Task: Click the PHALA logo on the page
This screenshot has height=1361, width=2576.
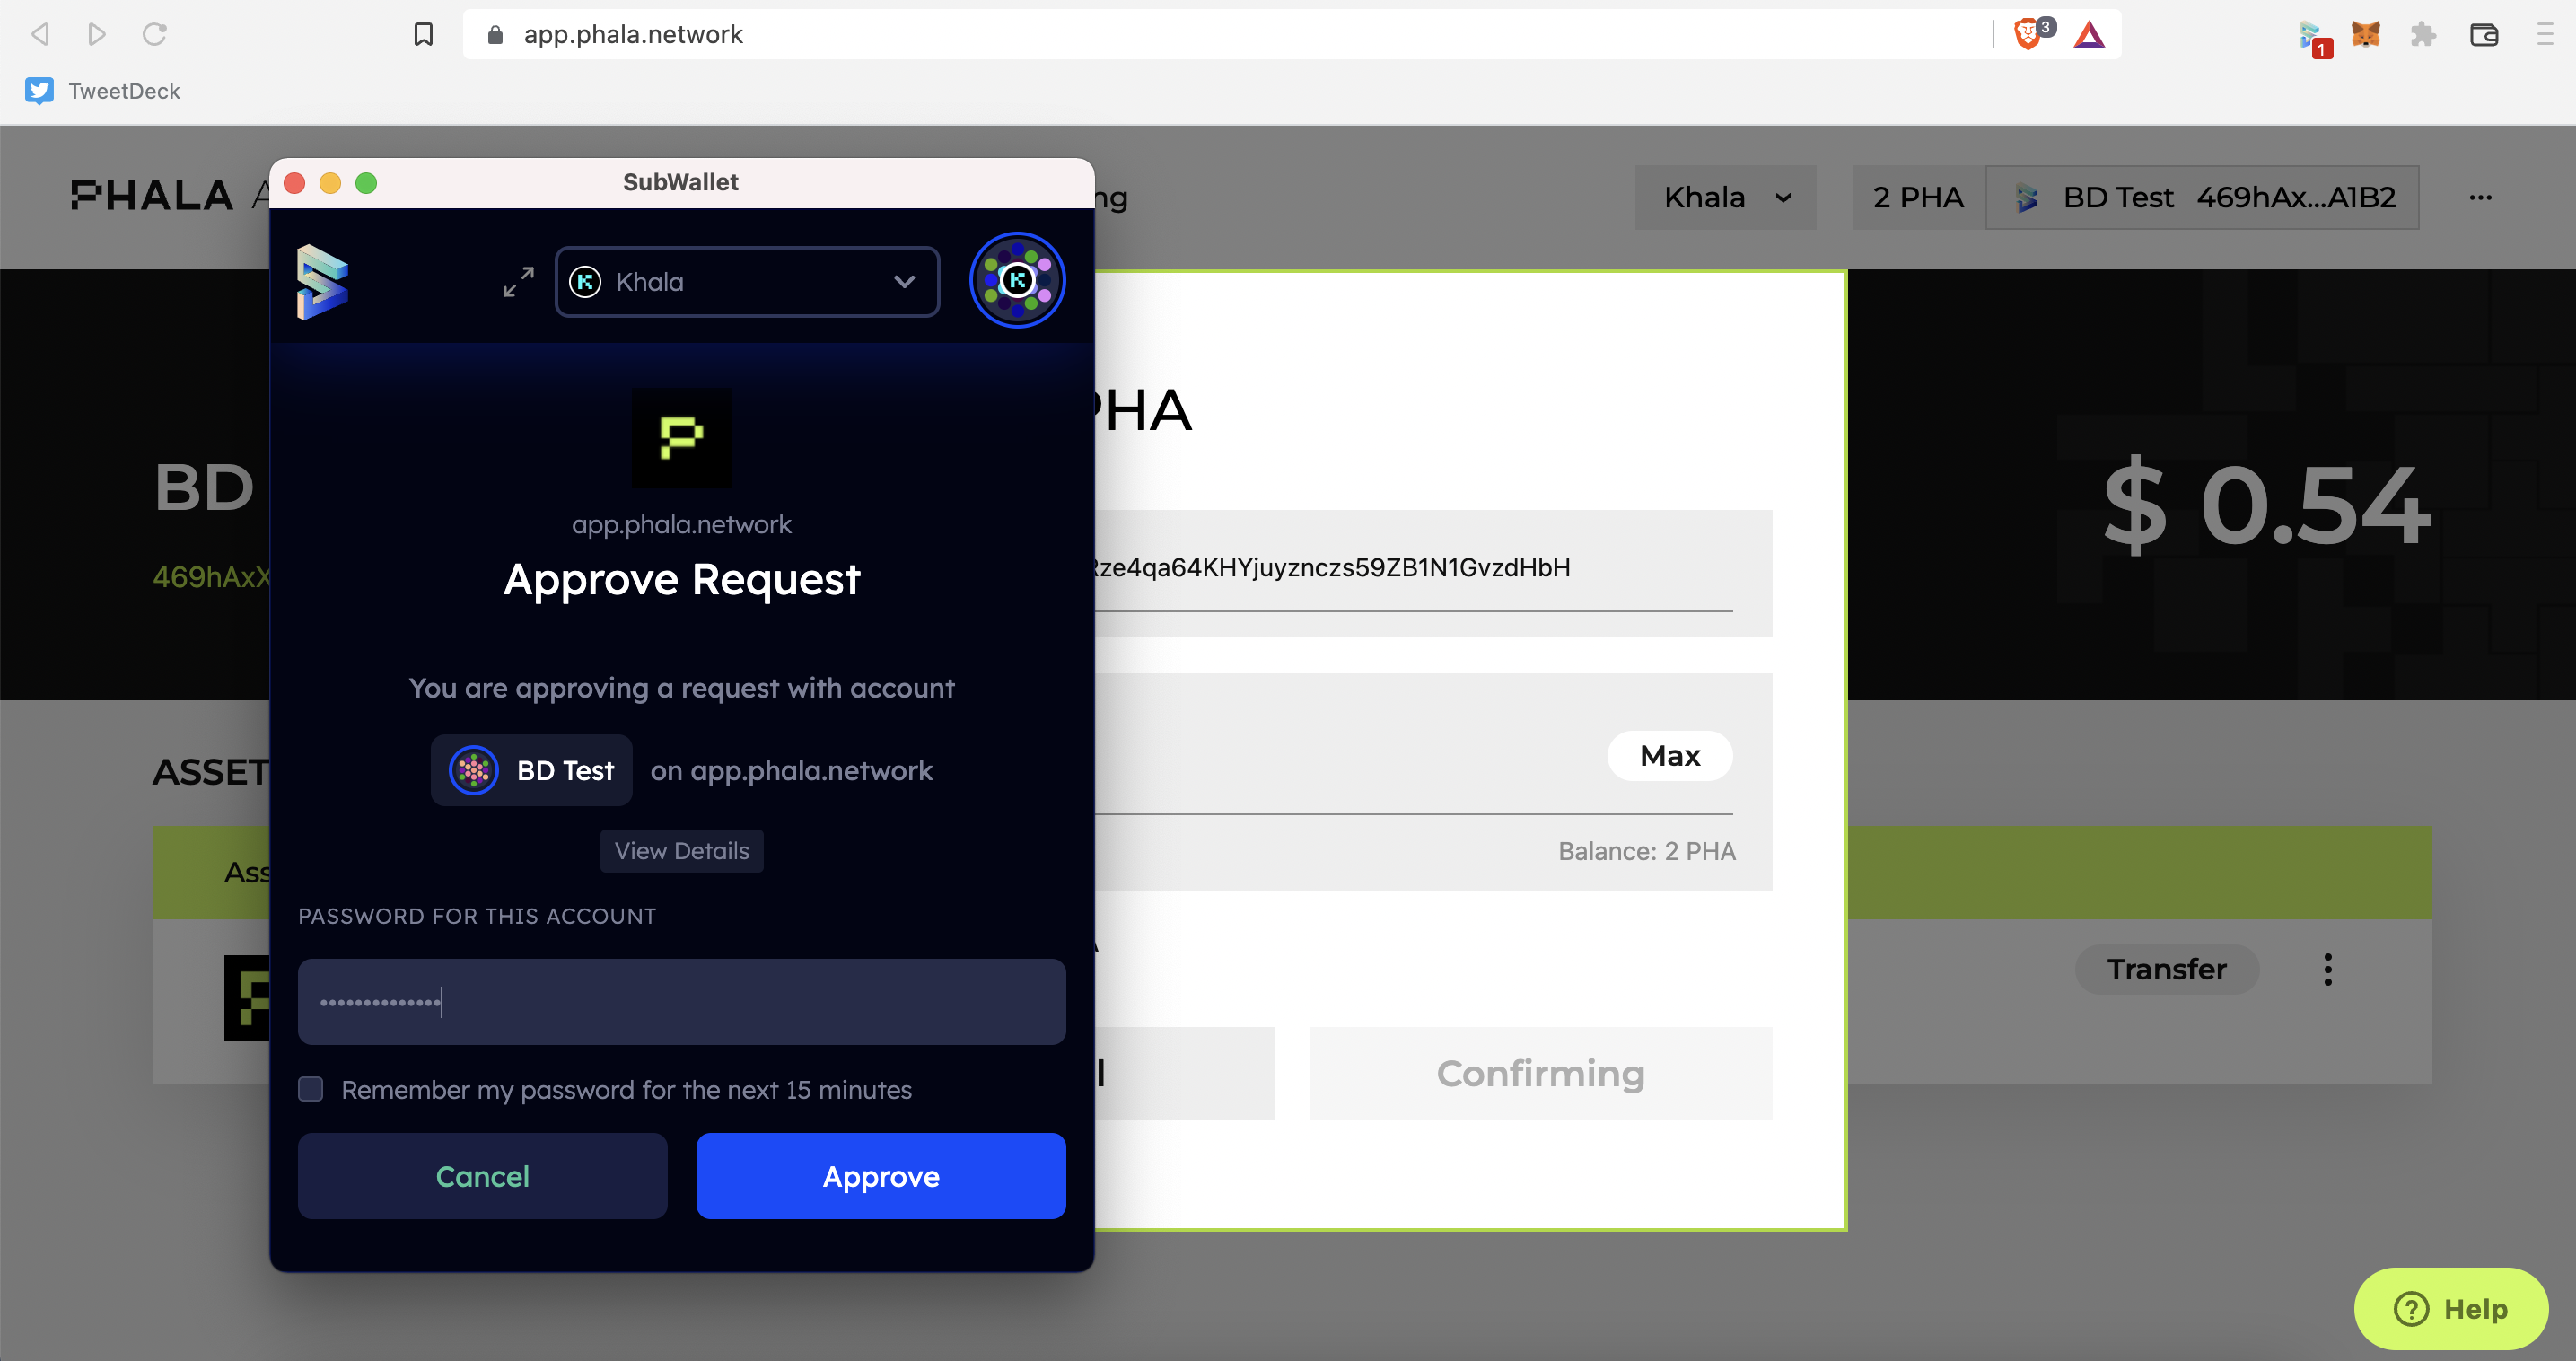Action: (x=152, y=195)
